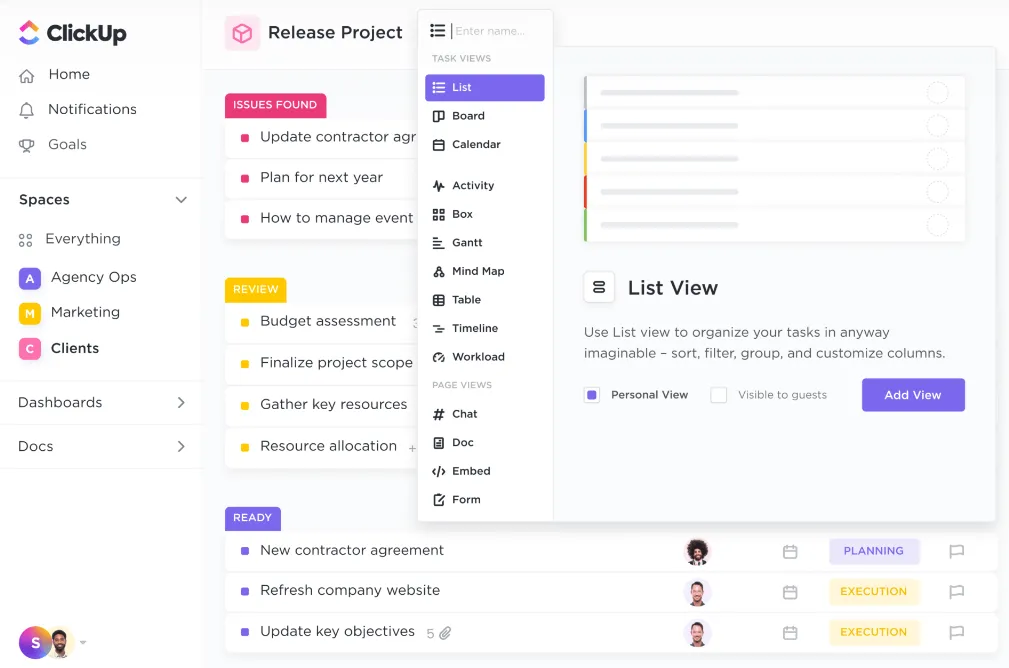Click the red status square on Update contractor
Image resolution: width=1009 pixels, height=668 pixels.
click(245, 138)
